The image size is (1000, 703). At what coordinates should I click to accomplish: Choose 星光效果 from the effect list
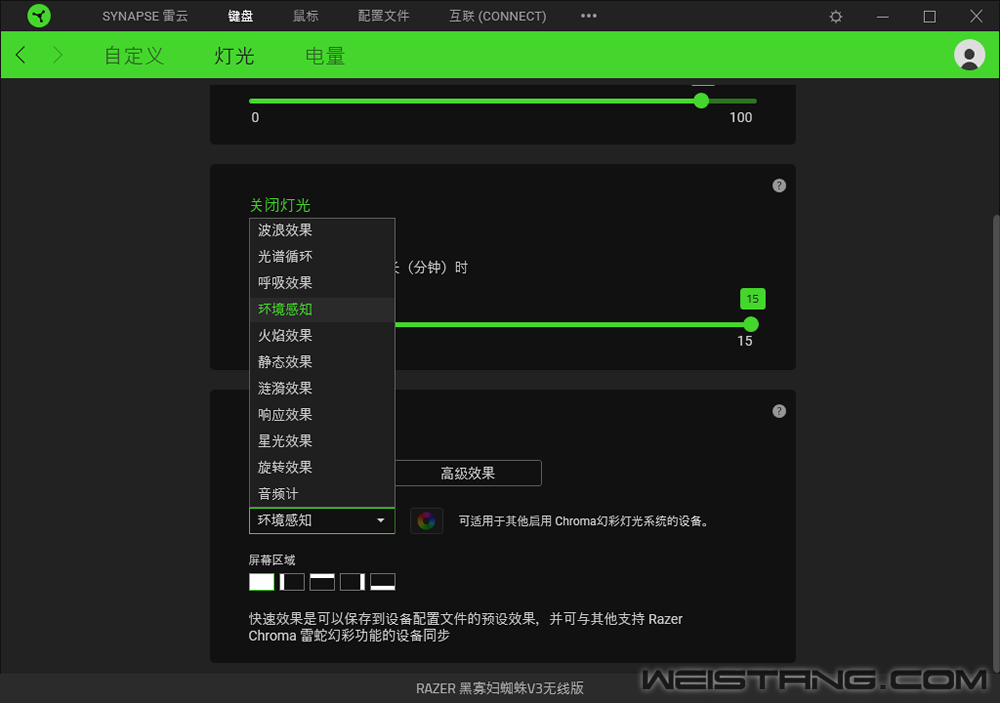pos(322,441)
